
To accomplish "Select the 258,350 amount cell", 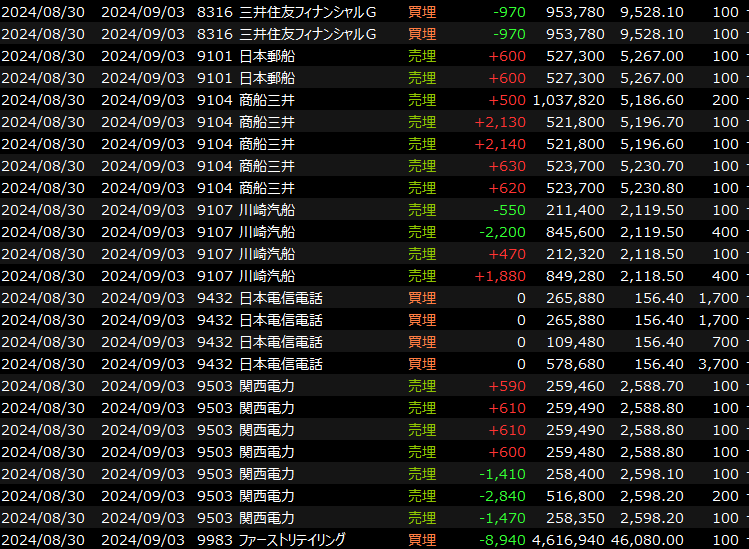I will pos(576,518).
